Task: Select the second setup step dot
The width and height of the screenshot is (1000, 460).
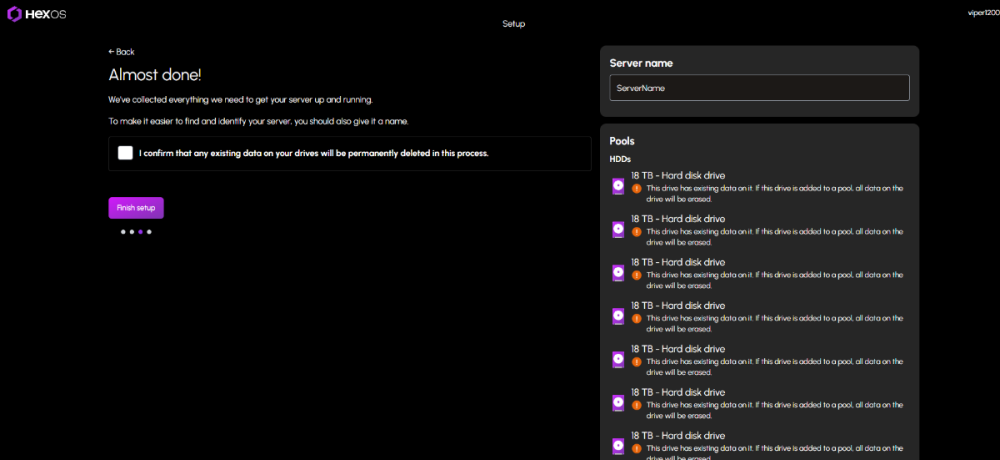Action: [132, 232]
